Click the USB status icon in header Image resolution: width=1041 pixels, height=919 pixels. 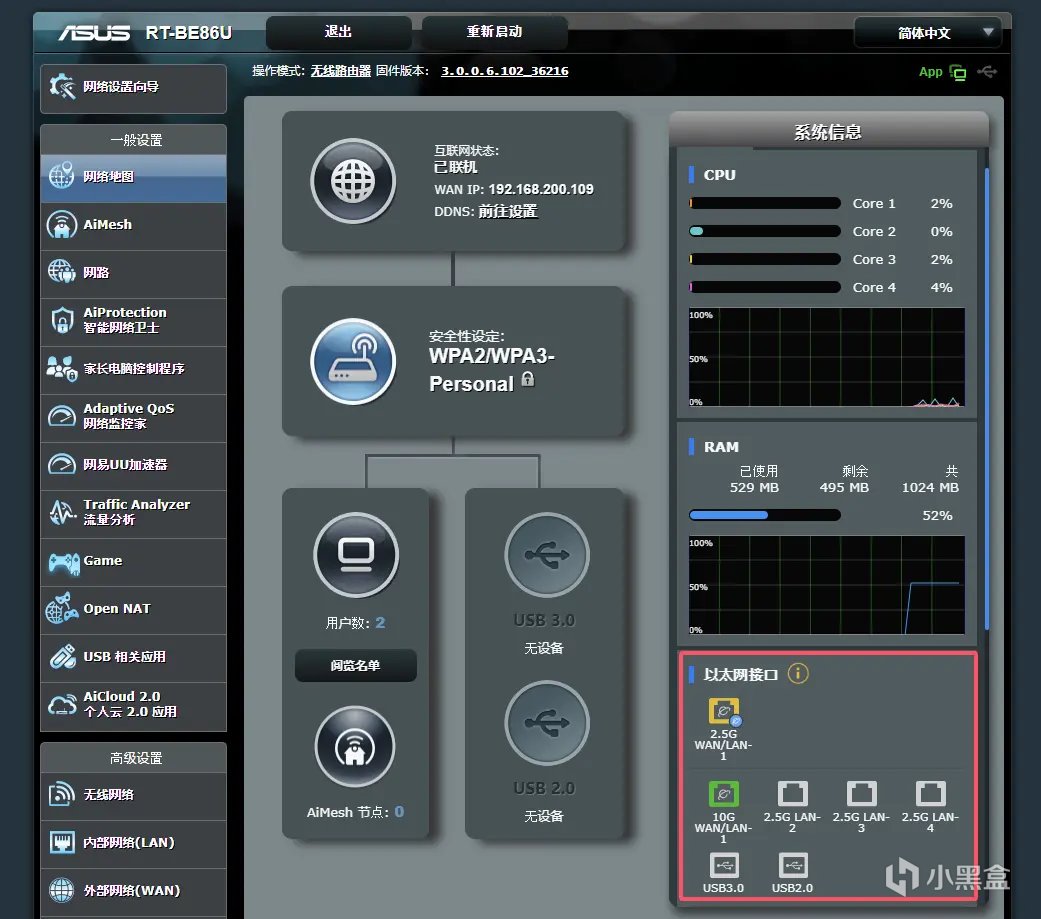tap(987, 72)
